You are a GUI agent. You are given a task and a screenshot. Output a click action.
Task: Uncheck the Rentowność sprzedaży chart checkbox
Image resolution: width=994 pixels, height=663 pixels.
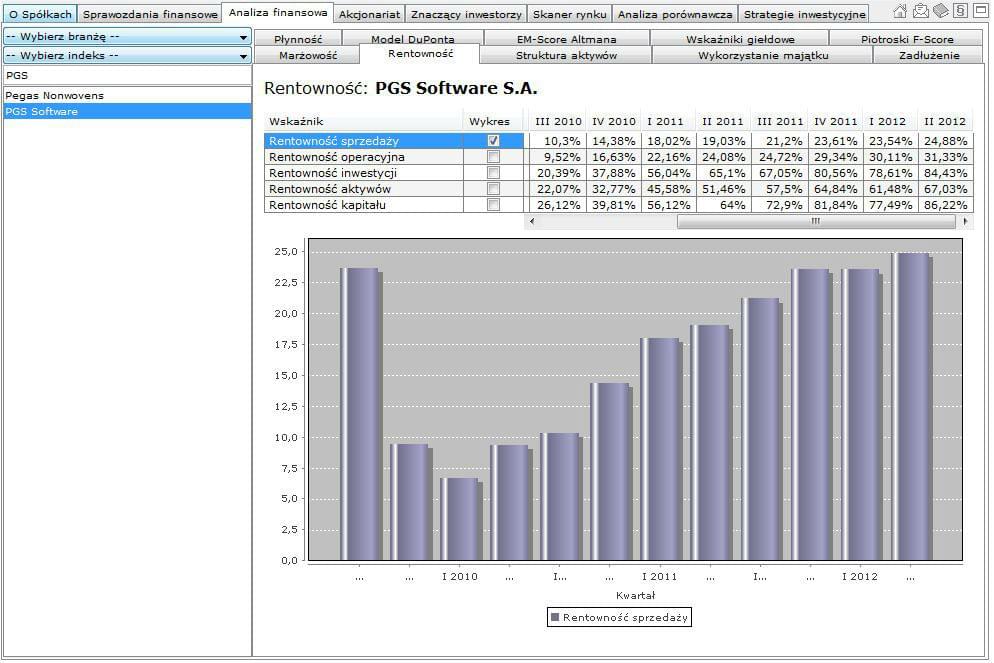pos(493,141)
